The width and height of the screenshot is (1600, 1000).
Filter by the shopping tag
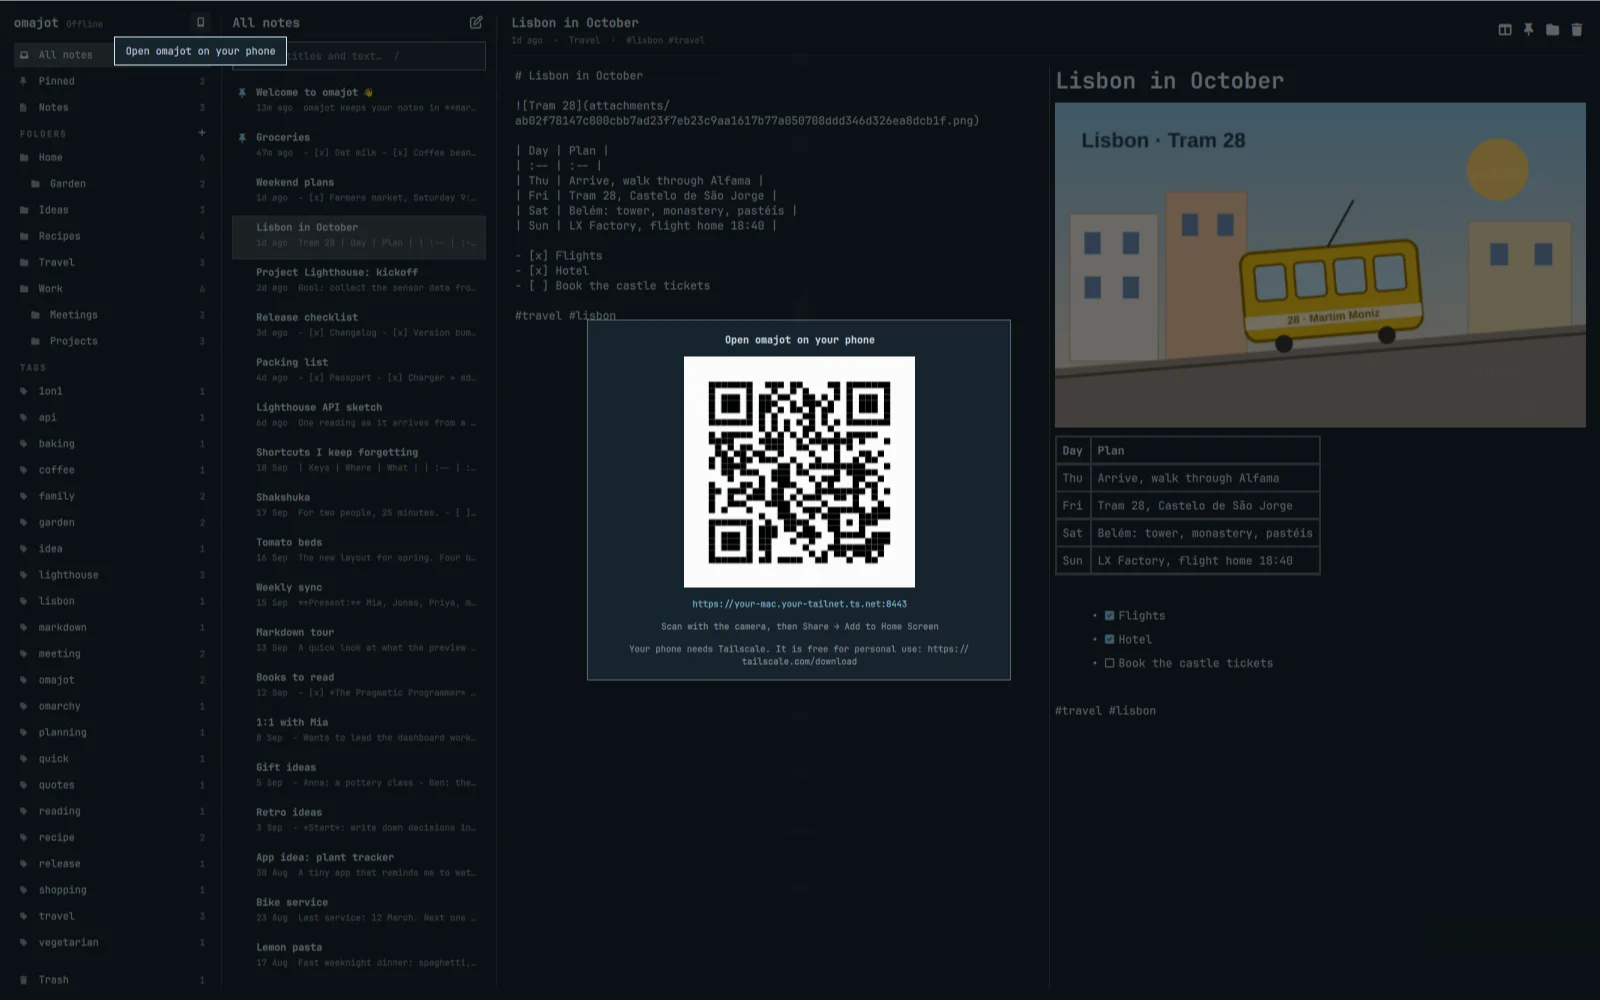point(112,890)
